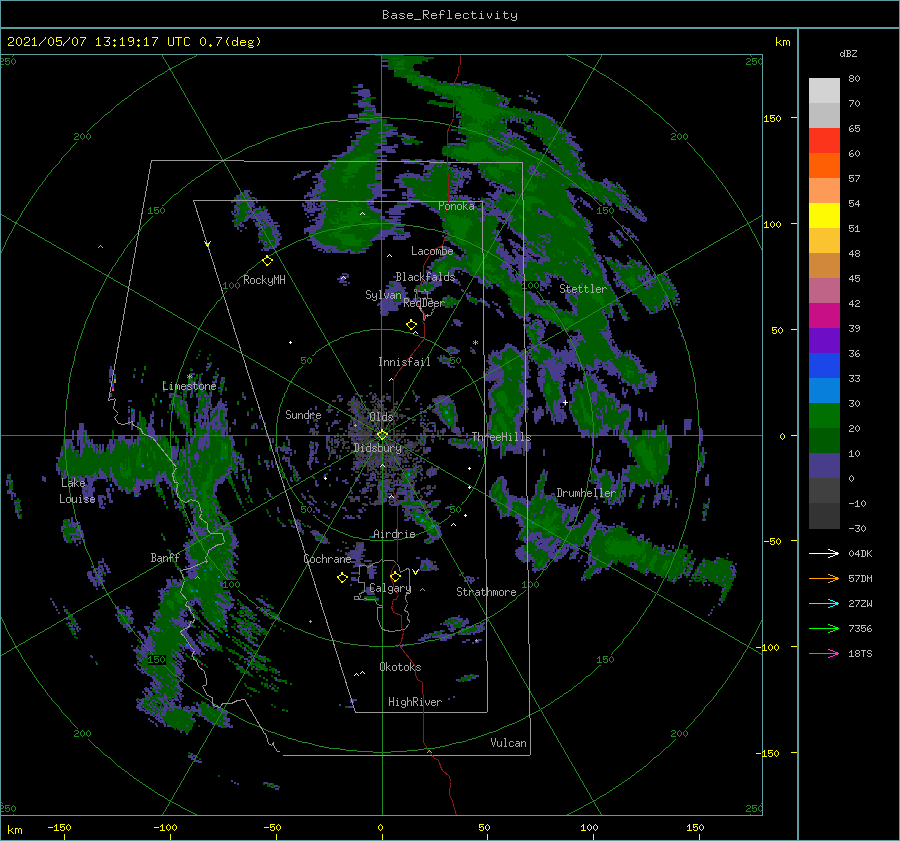
Task: Click the yellow diamond marker near Cochrane
Action: tap(342, 578)
